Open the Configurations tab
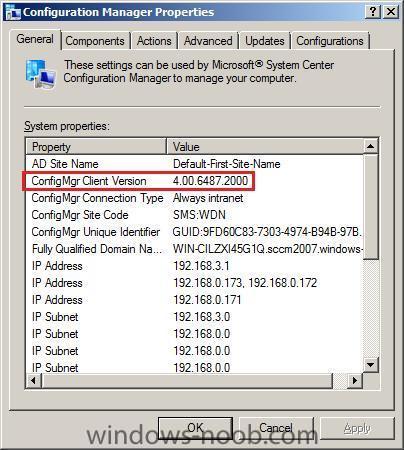Viewport: 404px width, 450px height. click(x=330, y=41)
